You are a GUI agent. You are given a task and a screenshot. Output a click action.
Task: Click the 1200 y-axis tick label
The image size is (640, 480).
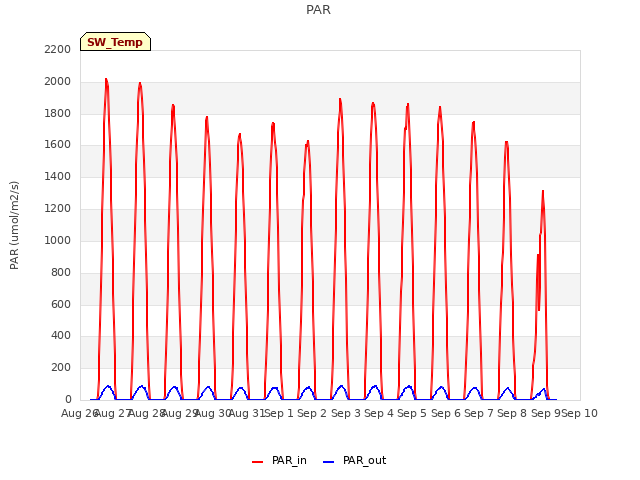click(58, 209)
